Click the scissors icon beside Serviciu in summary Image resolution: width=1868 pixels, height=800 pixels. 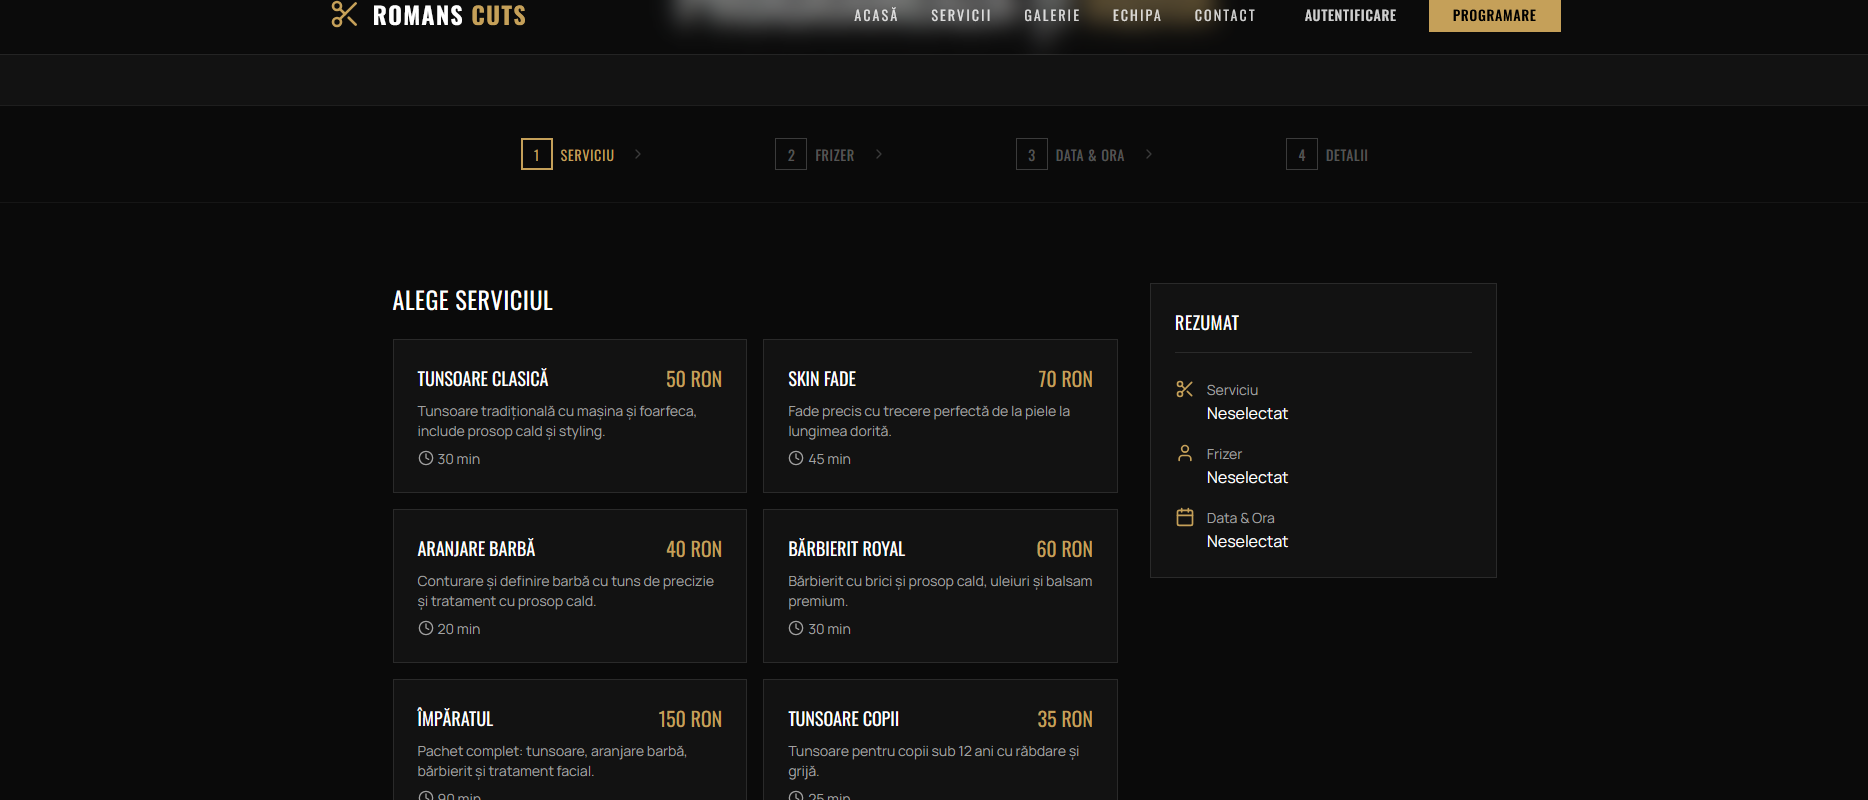point(1185,389)
